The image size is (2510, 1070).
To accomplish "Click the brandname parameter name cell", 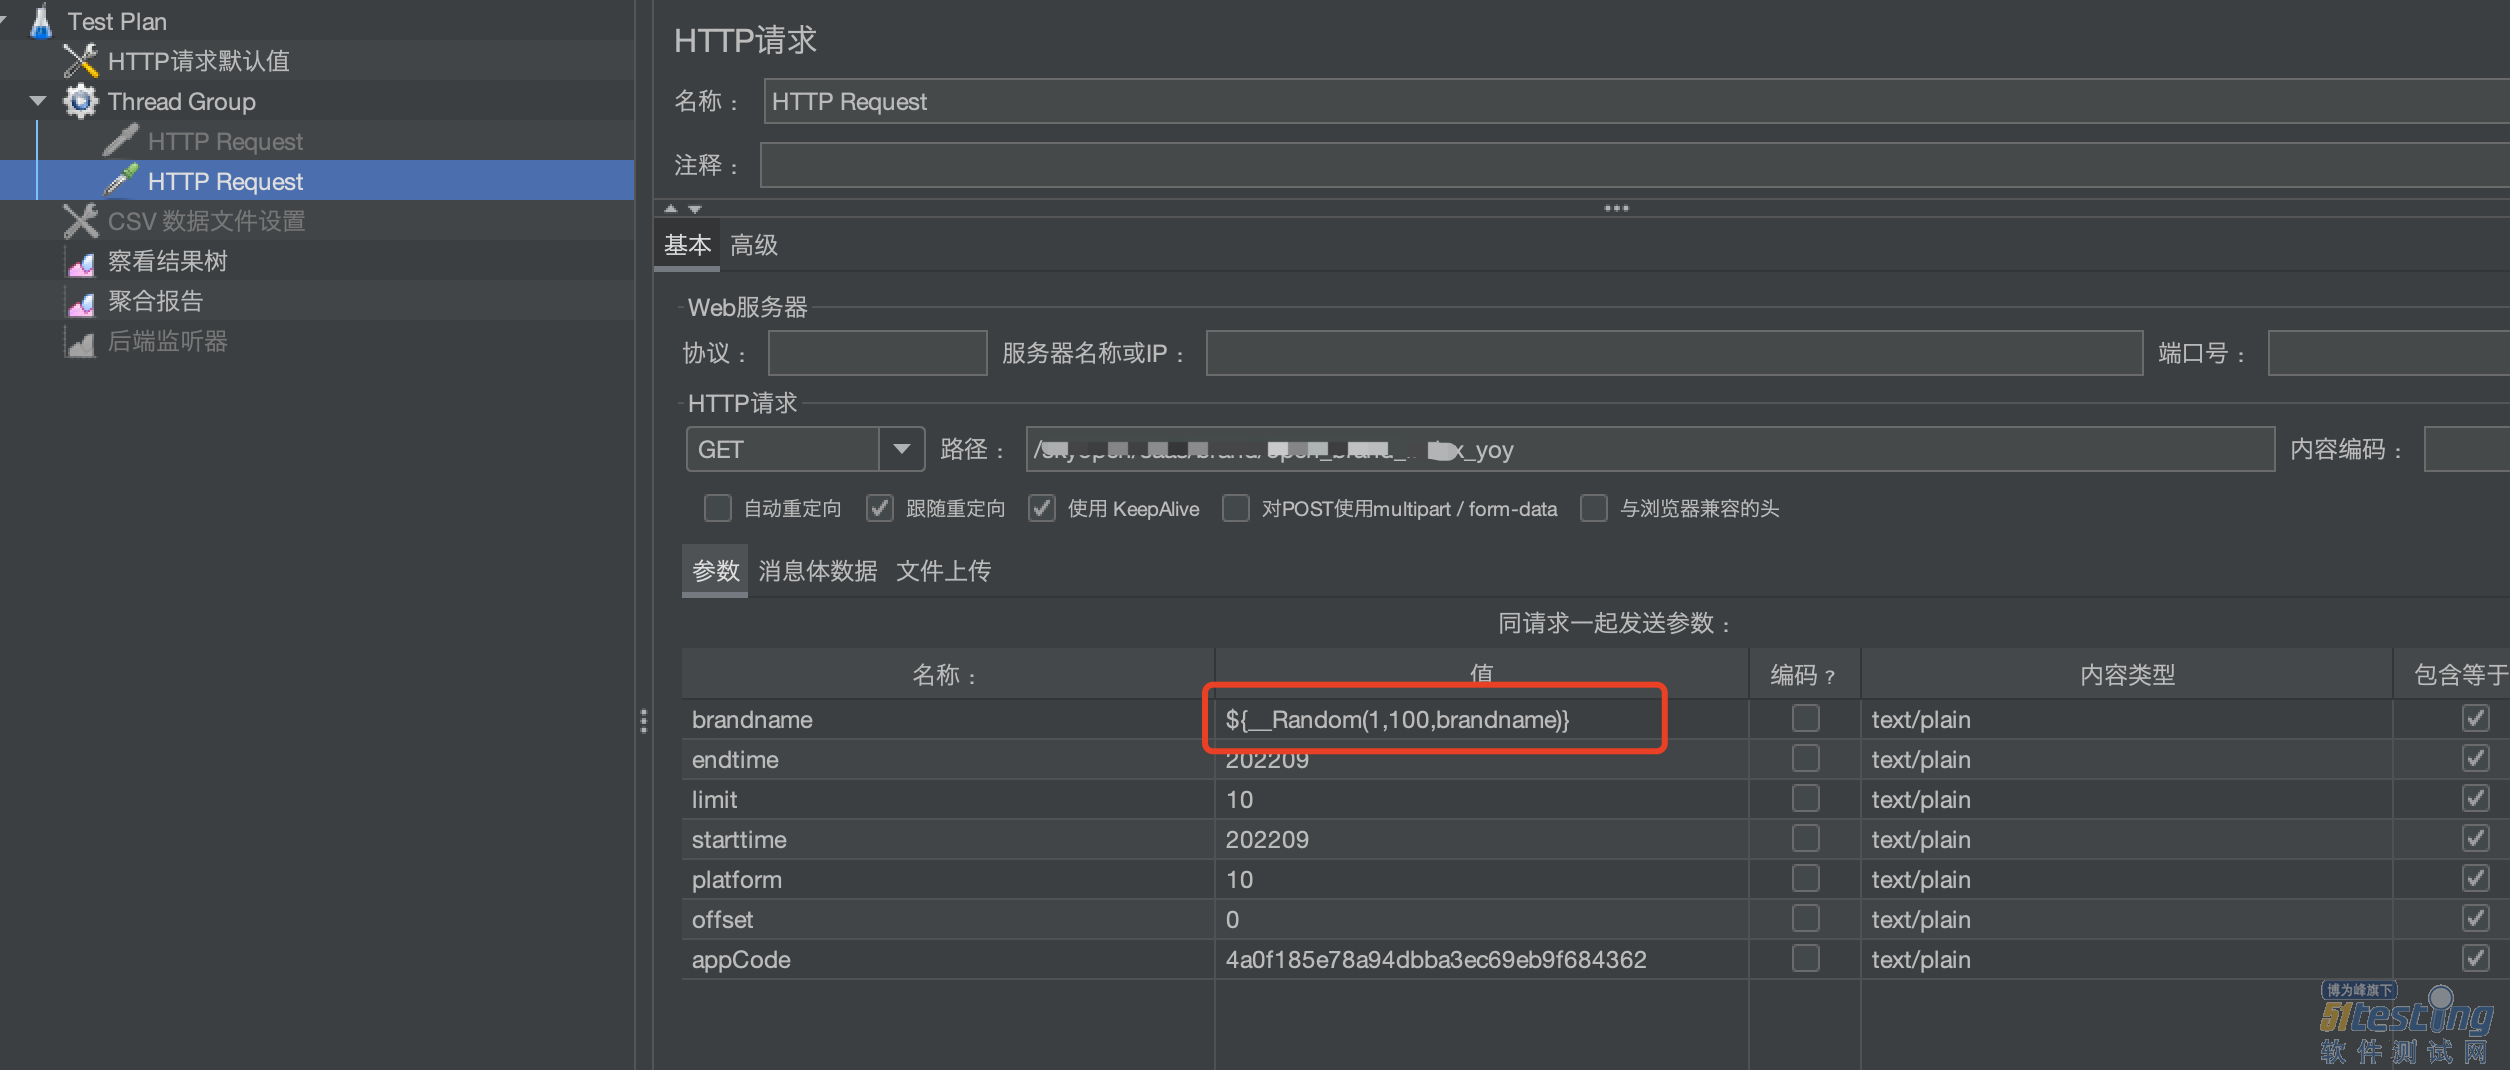I will click(x=948, y=719).
